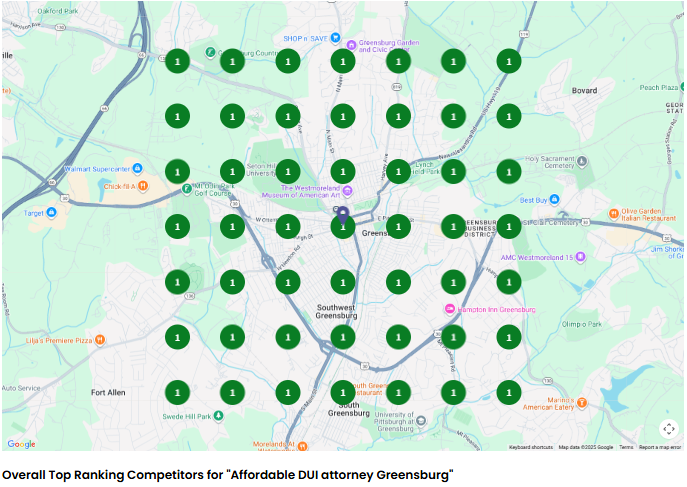
Task: Select the Walmart Supercenter map marker
Action: coord(138,168)
